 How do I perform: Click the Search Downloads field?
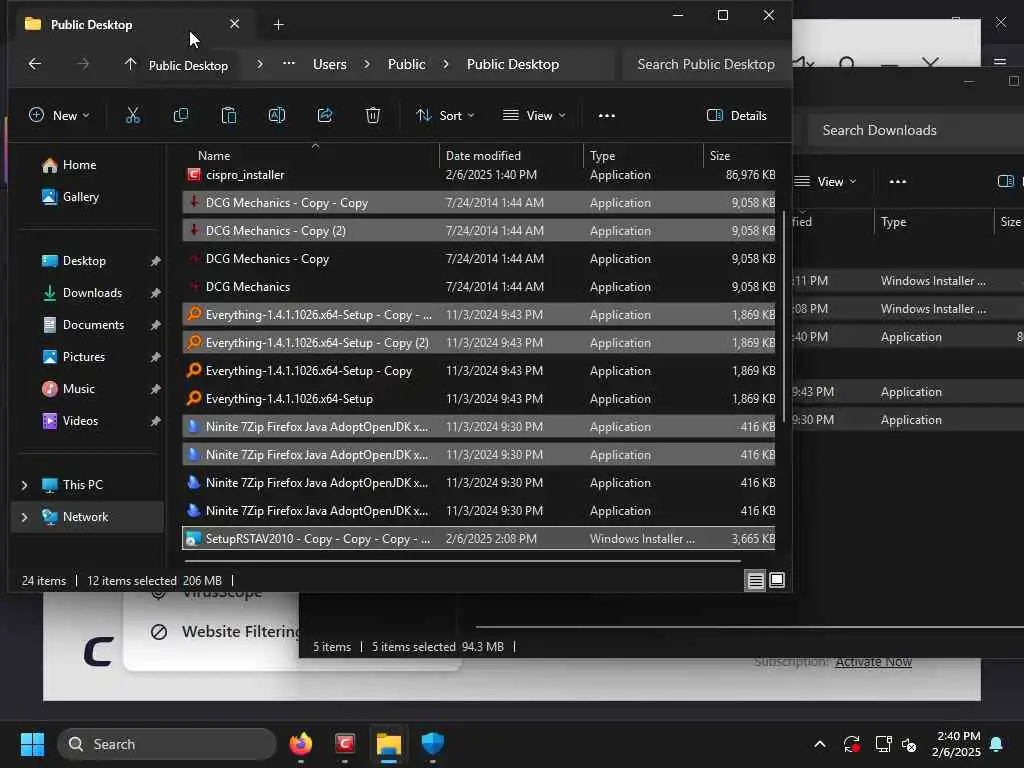[x=914, y=130]
